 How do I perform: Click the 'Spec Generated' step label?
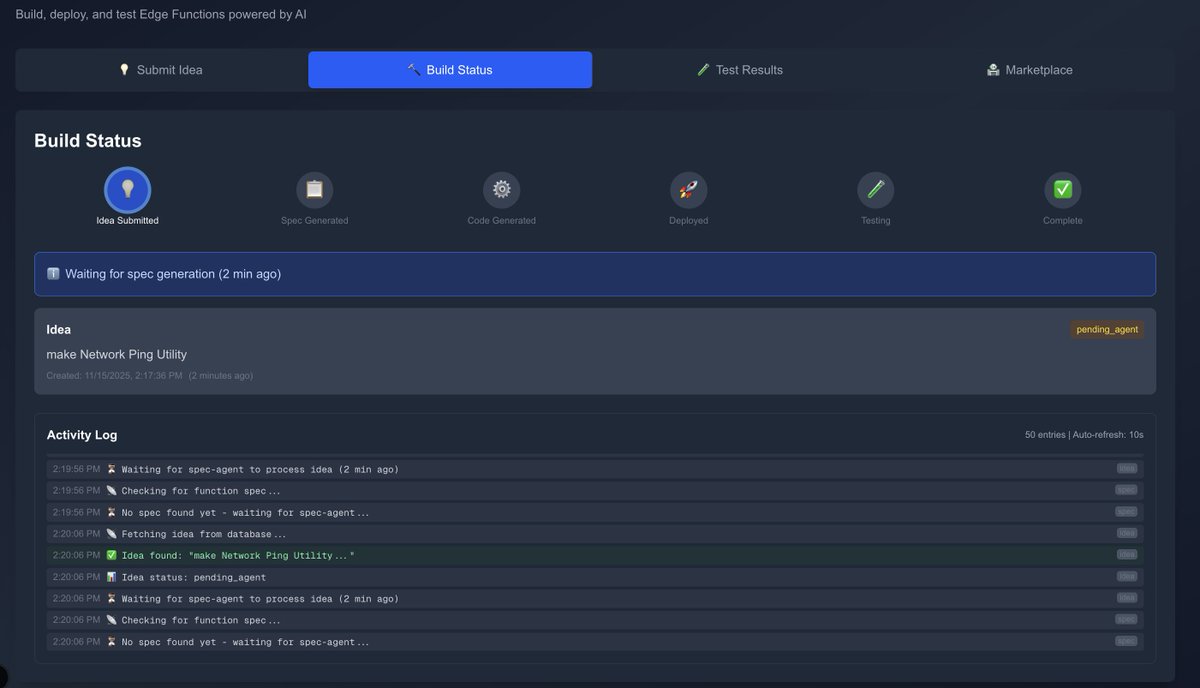pos(314,220)
